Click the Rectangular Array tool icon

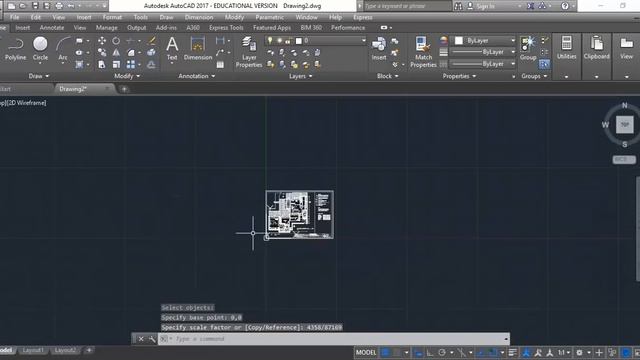131,64
